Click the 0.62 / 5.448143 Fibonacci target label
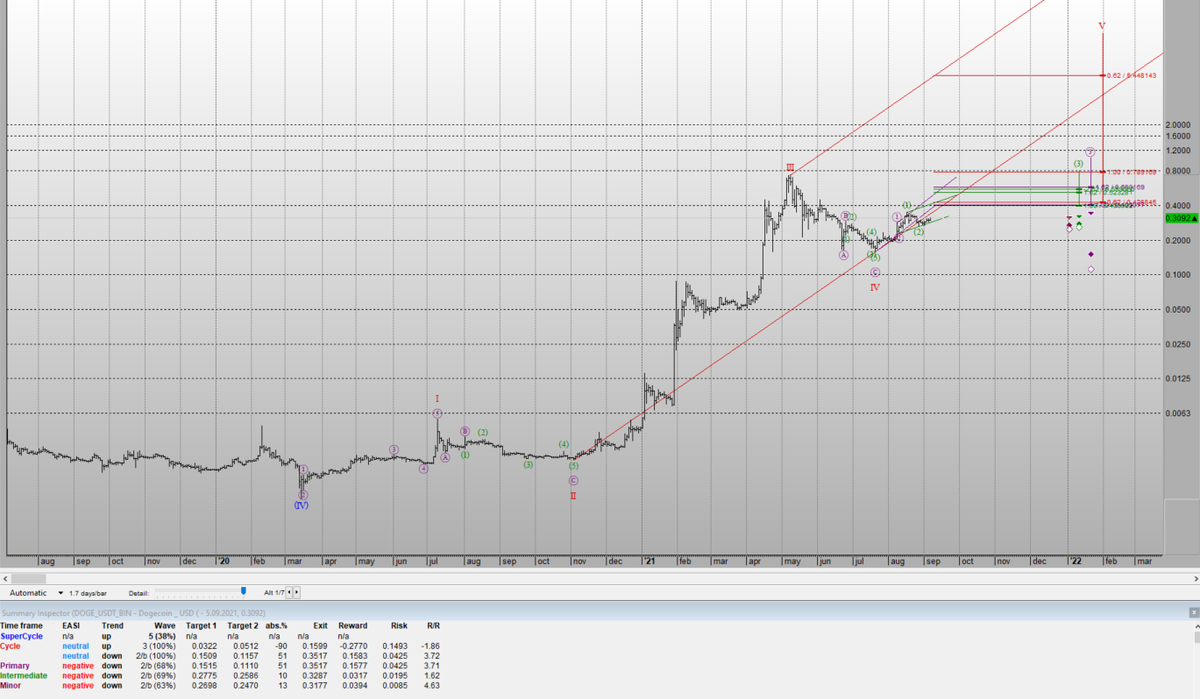Screen dimensions: 1200x699 coord(1132,75)
